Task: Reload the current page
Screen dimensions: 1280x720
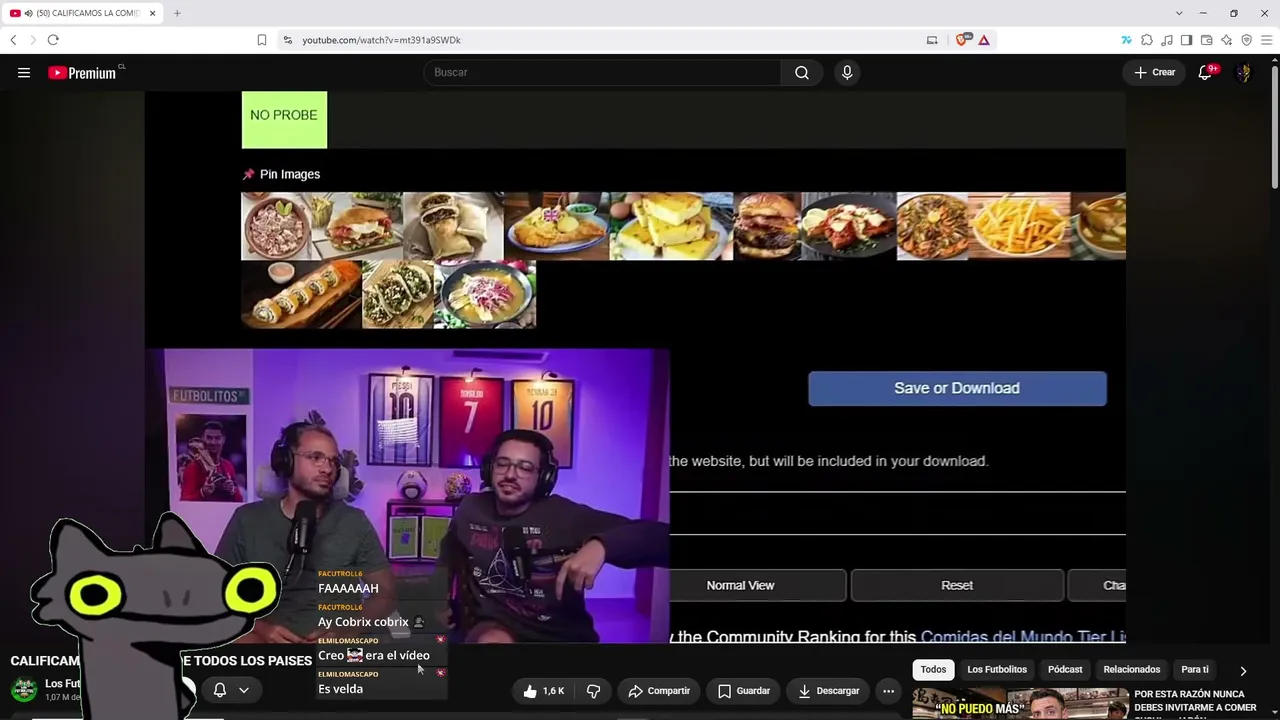Action: (x=53, y=40)
